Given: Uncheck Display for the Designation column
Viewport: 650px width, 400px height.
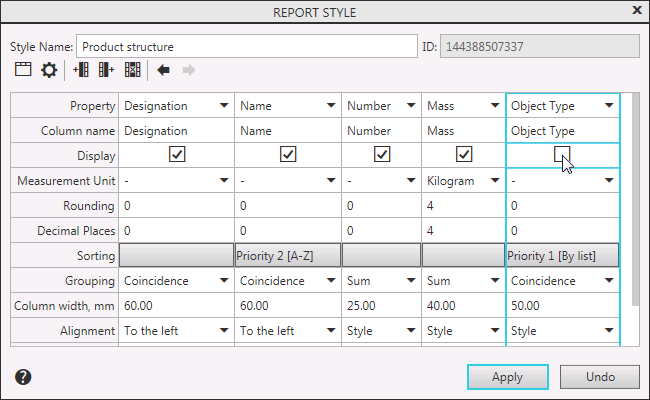Looking at the screenshot, I should [177, 155].
